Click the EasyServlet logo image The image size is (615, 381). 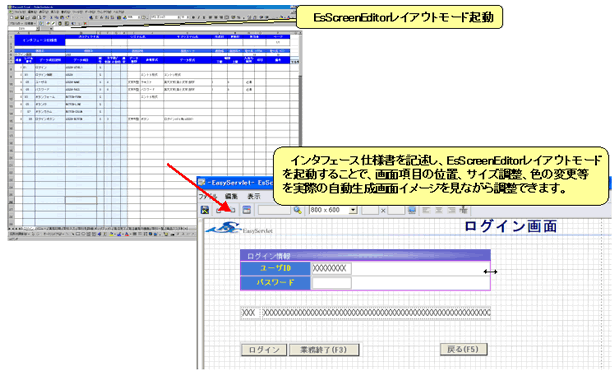(x=239, y=228)
